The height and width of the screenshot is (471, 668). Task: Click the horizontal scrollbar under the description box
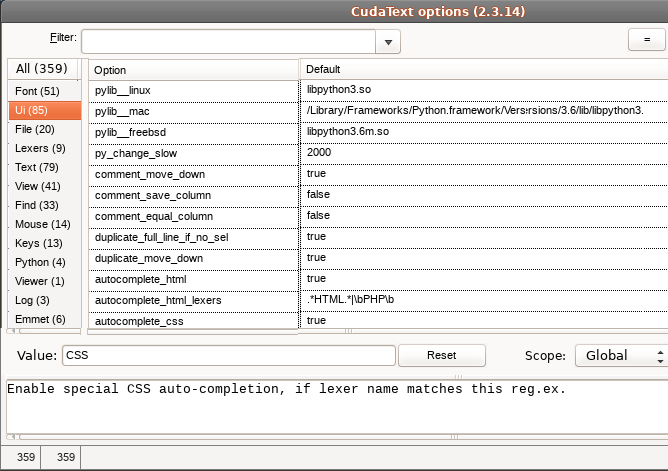pyautogui.click(x=337, y=437)
